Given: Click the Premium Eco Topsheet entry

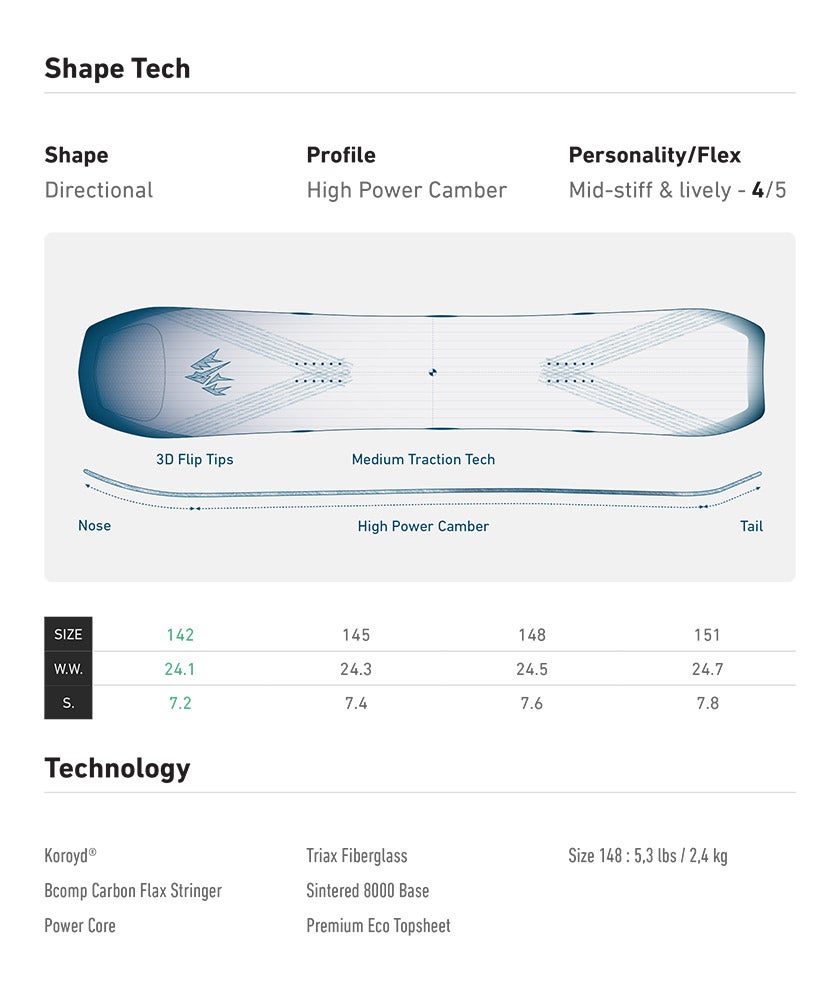Looking at the screenshot, I should [378, 925].
